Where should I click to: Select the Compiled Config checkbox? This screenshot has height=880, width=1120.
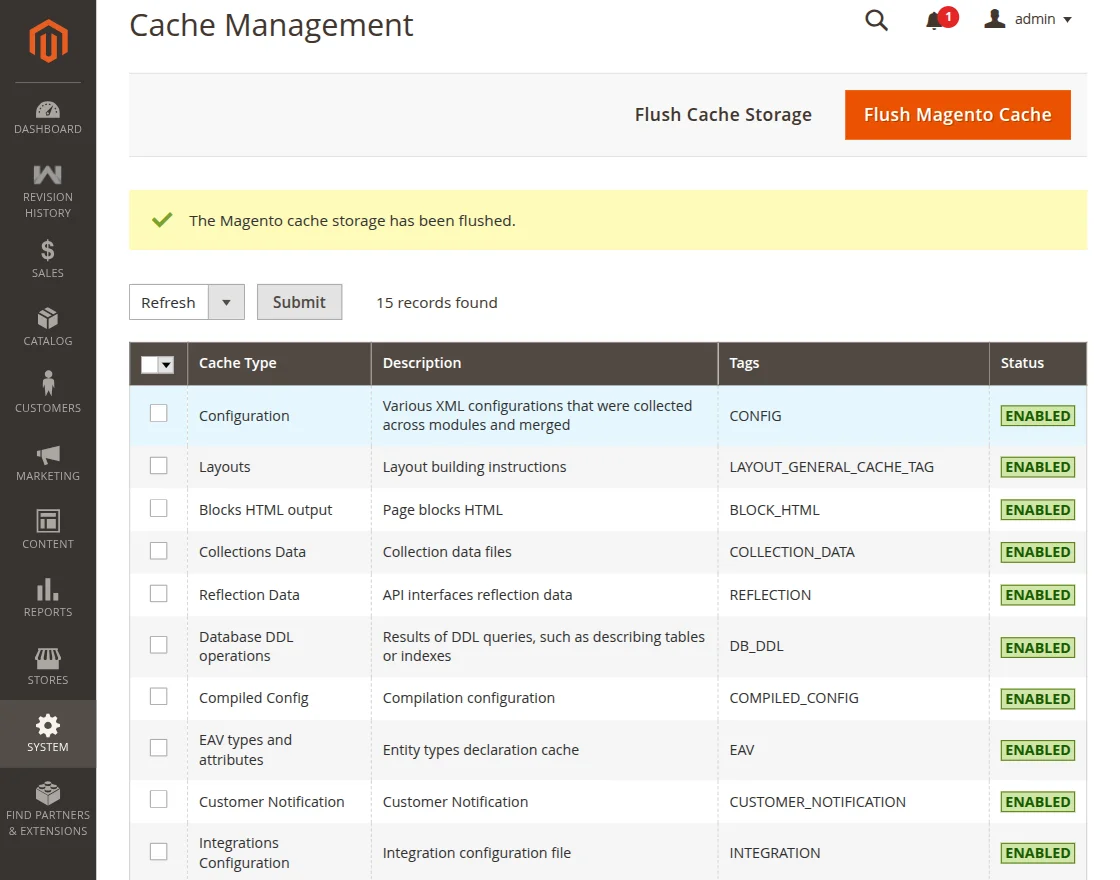(x=159, y=696)
